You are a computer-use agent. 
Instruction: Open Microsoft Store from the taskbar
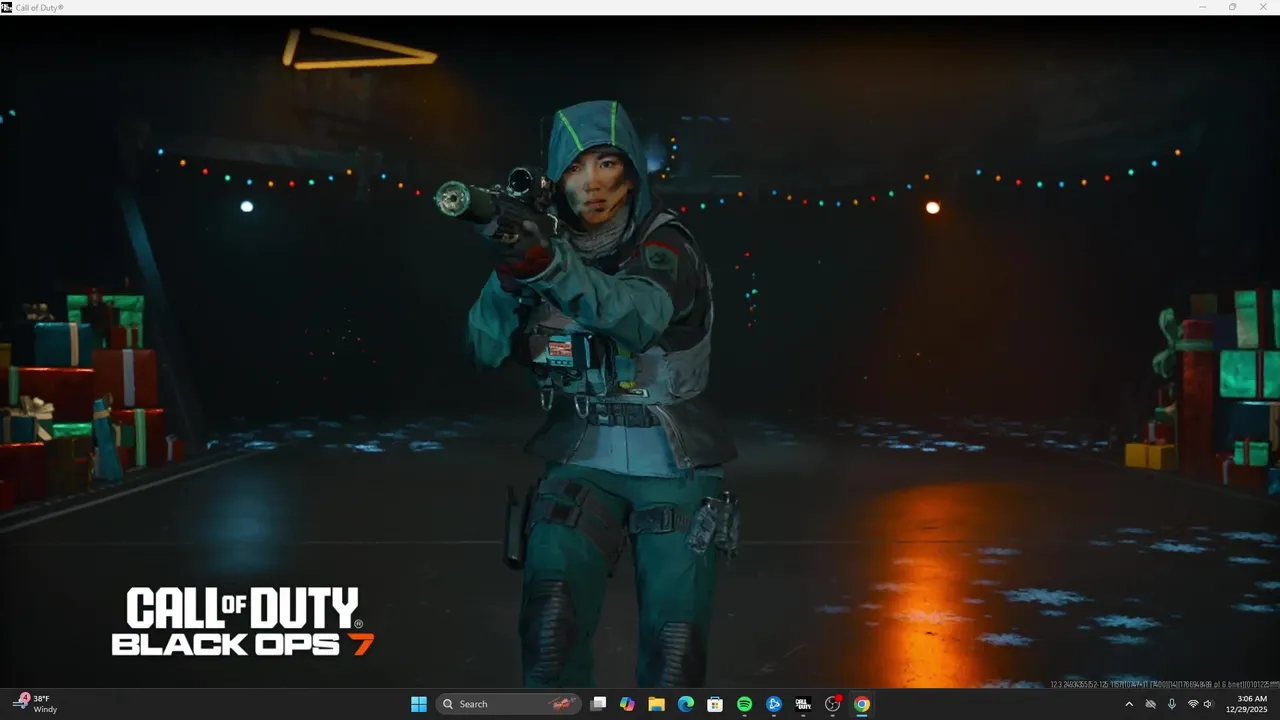(715, 704)
